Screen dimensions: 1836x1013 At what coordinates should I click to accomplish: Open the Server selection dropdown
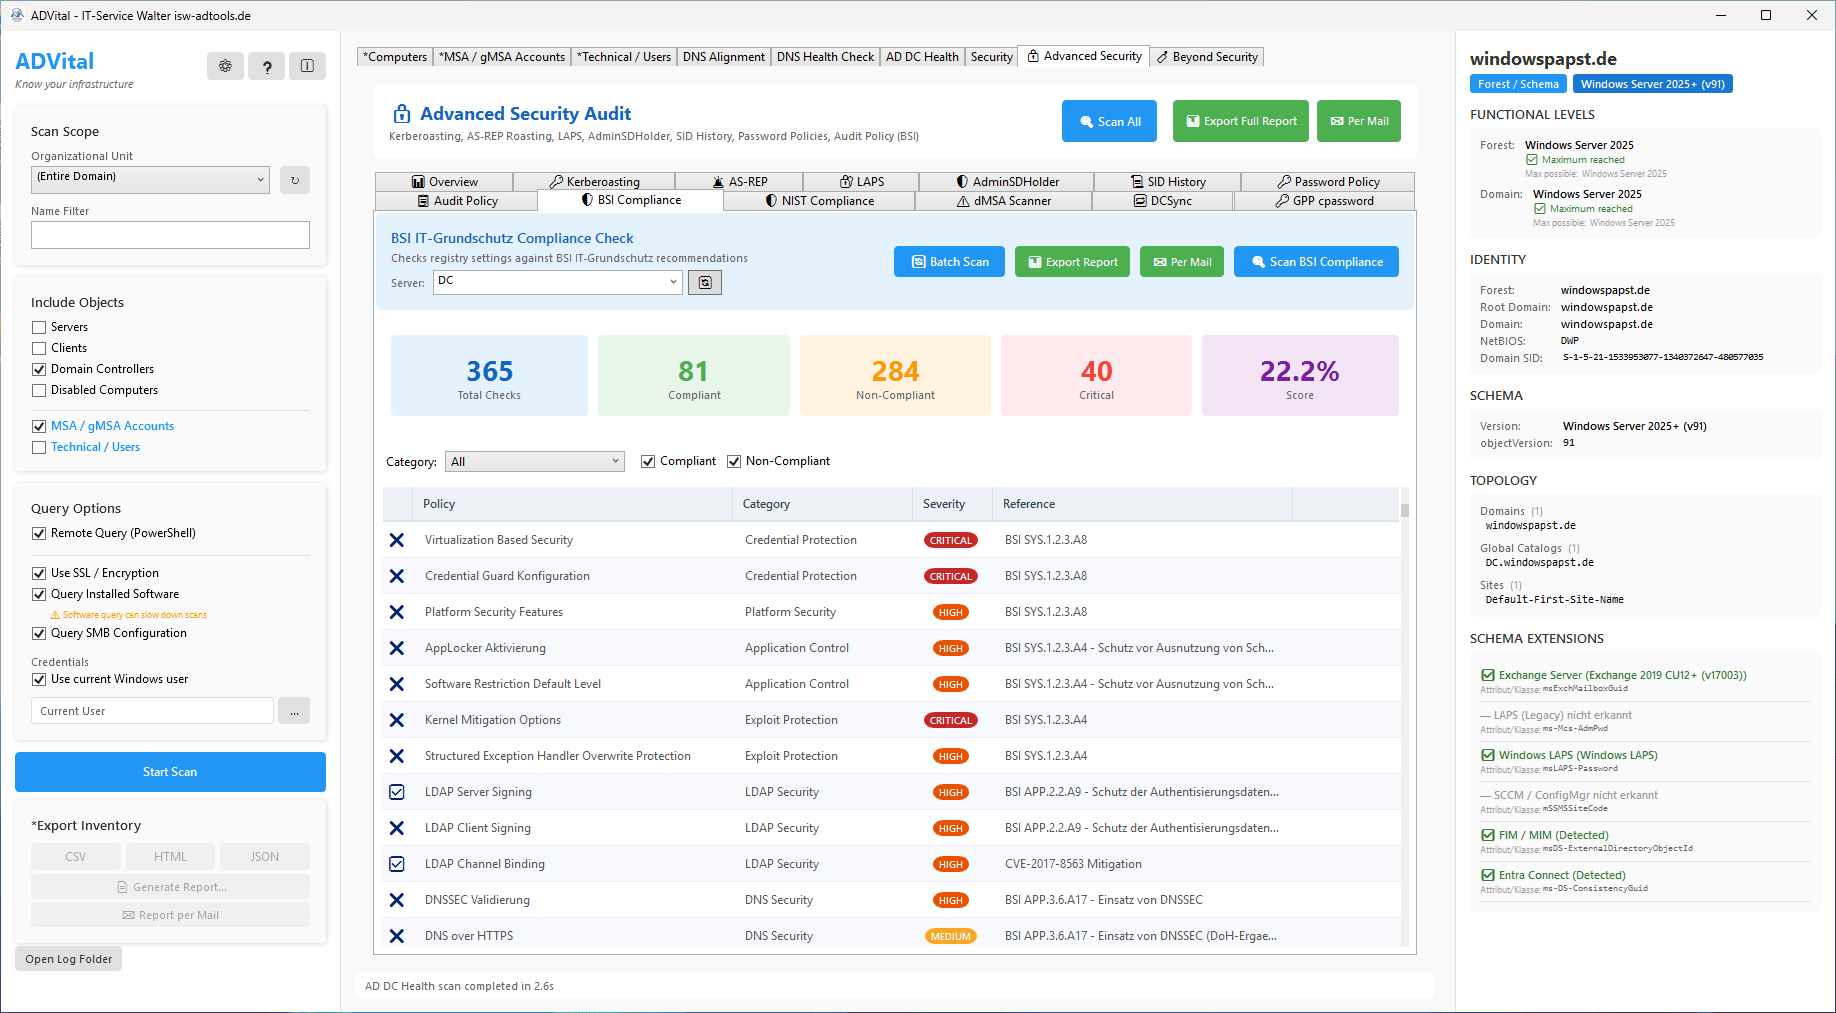click(x=557, y=282)
